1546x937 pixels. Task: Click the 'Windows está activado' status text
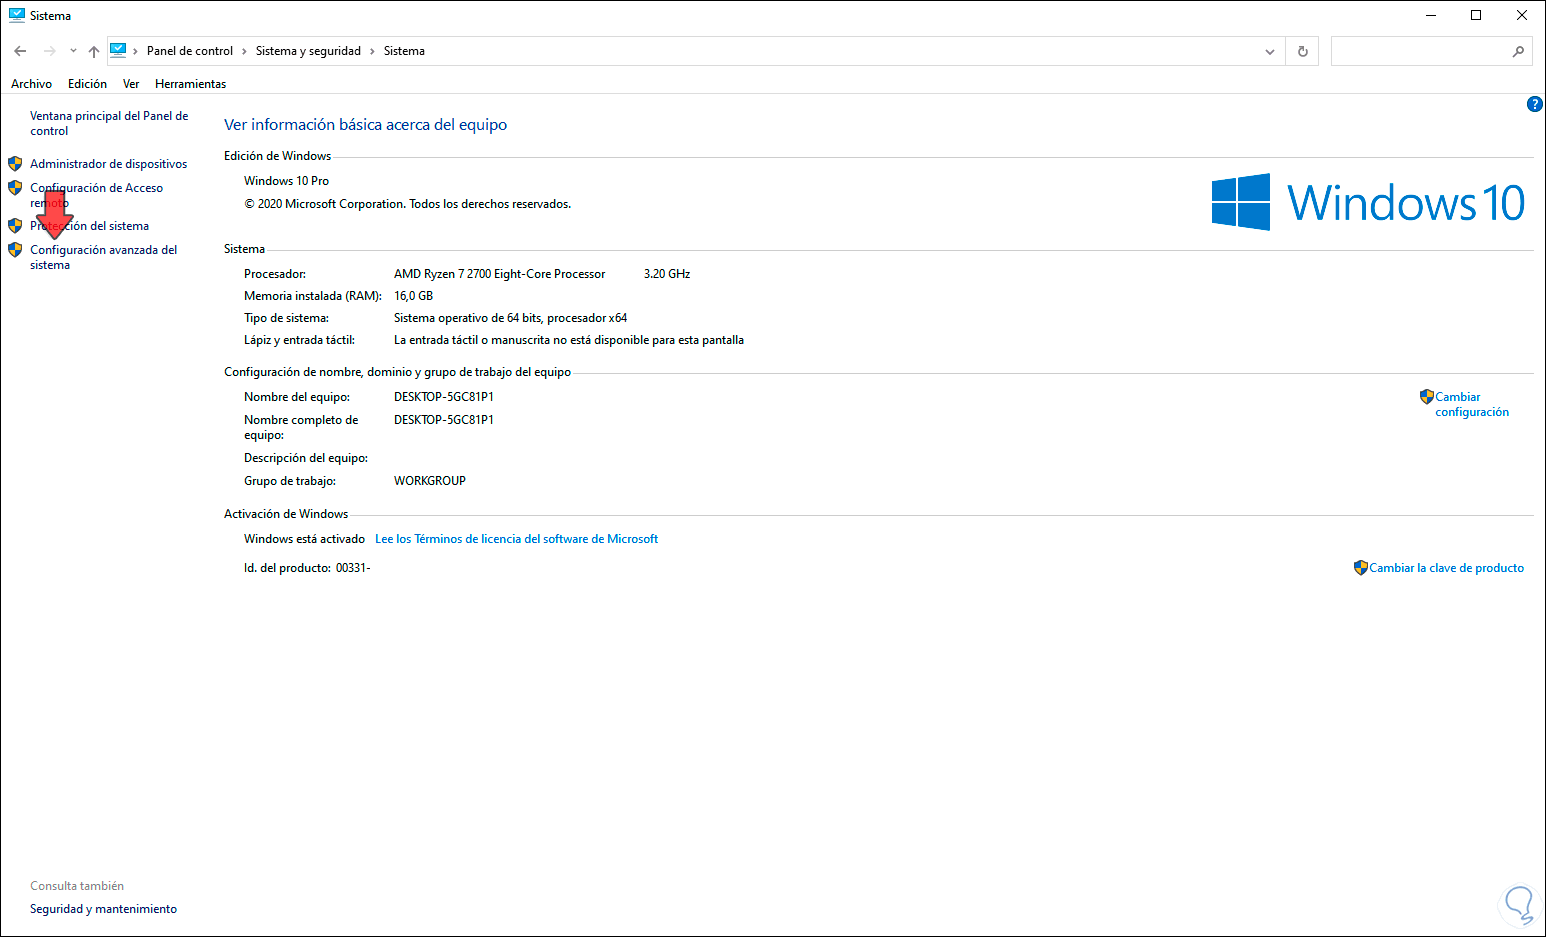pyautogui.click(x=304, y=539)
